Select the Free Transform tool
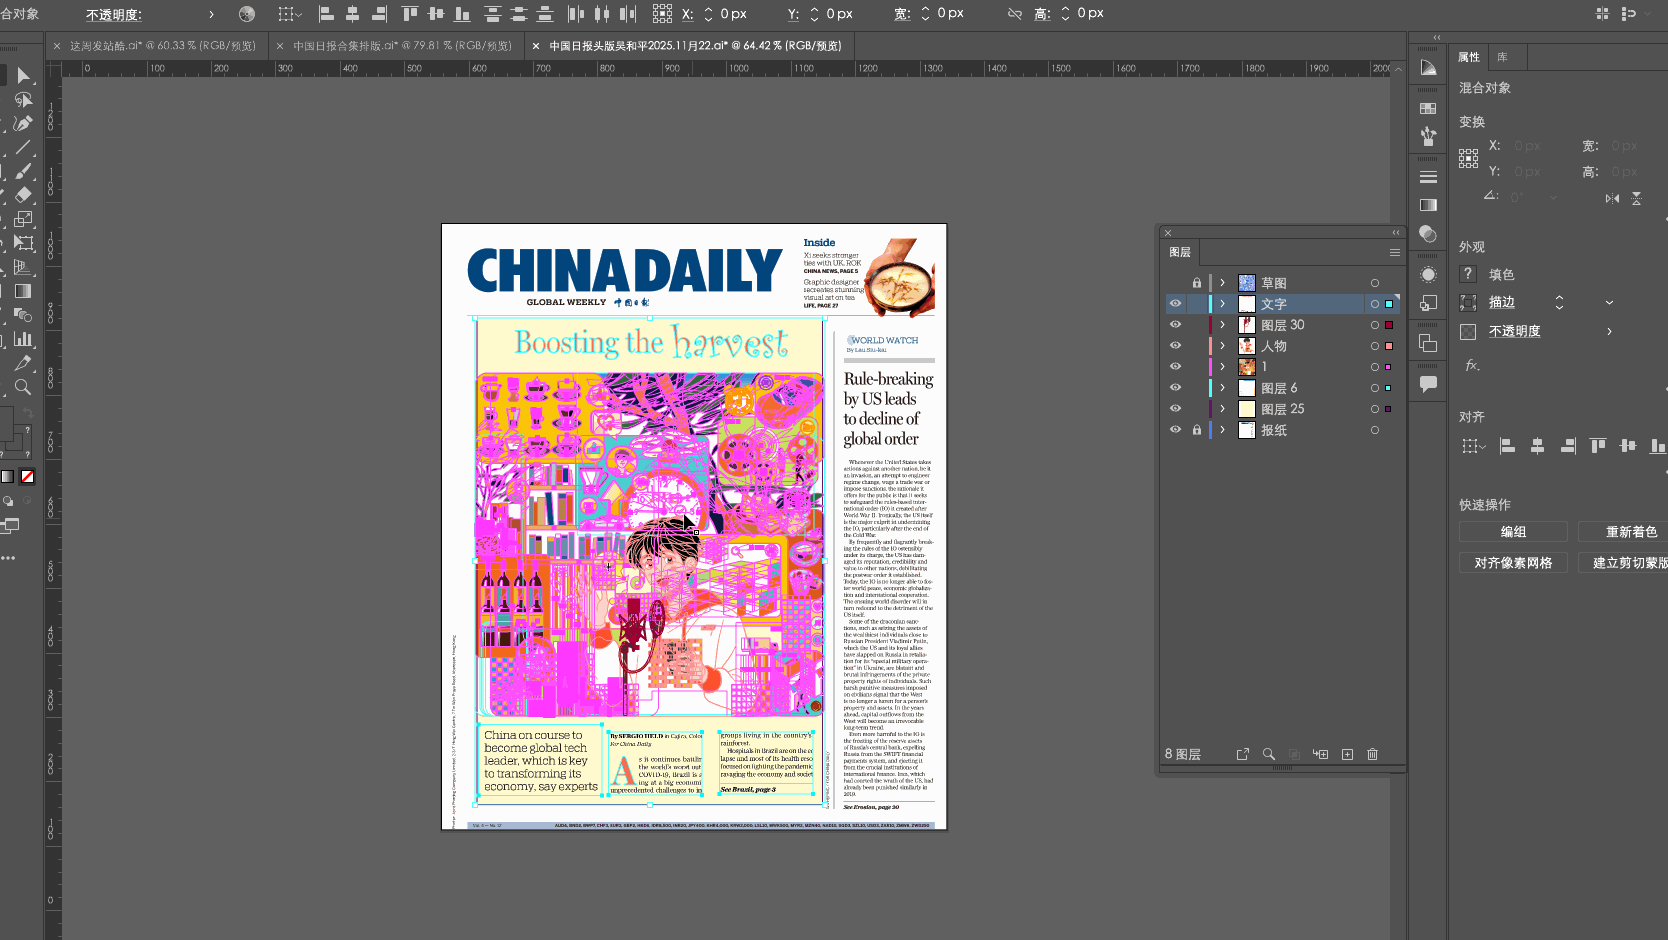1668x940 pixels. click(x=23, y=243)
